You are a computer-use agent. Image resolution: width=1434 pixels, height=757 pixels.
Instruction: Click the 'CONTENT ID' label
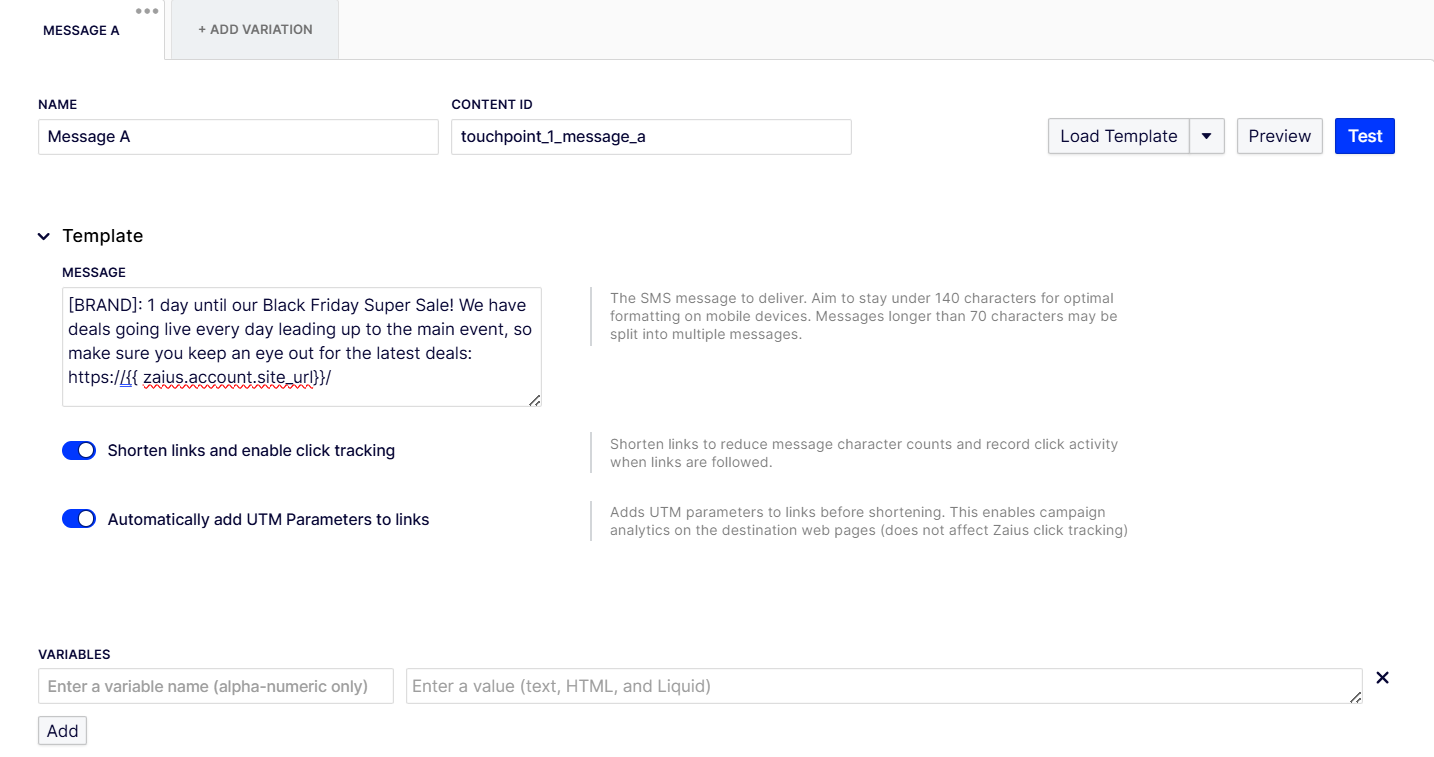tap(492, 105)
